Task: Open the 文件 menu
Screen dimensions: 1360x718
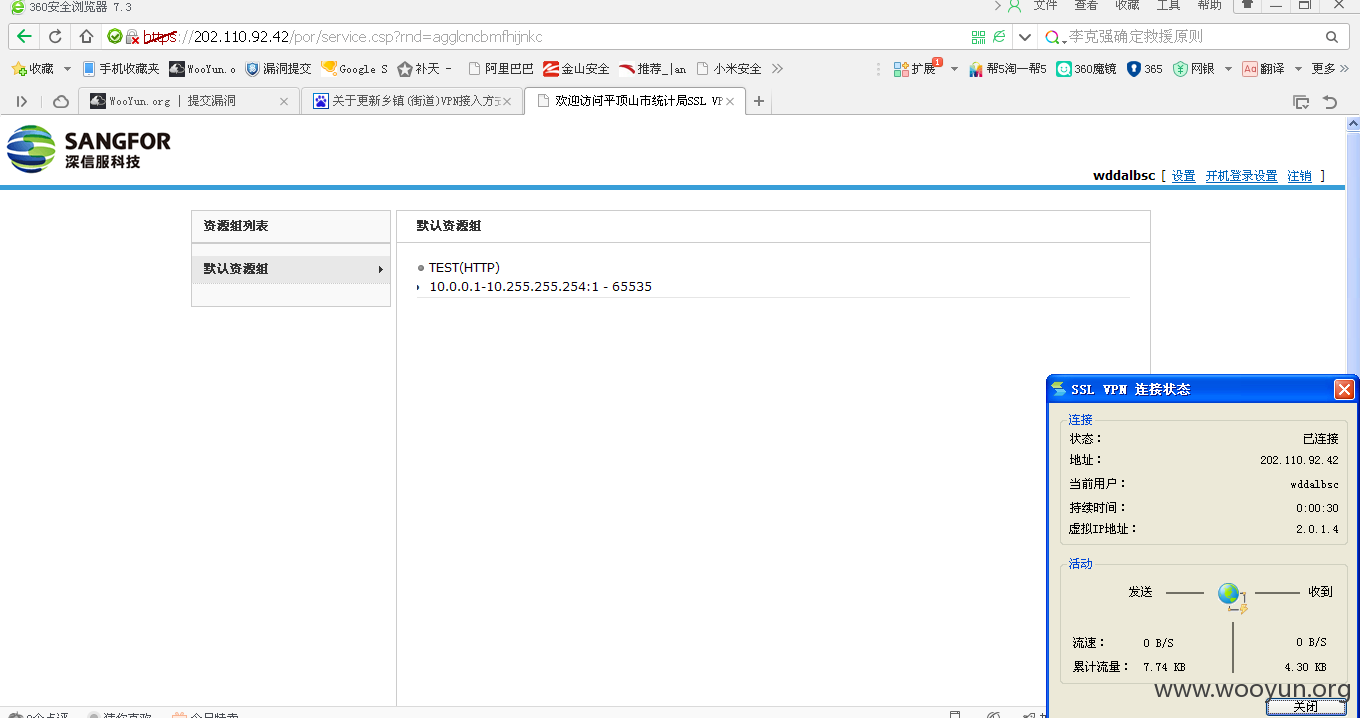Action: pos(1046,5)
